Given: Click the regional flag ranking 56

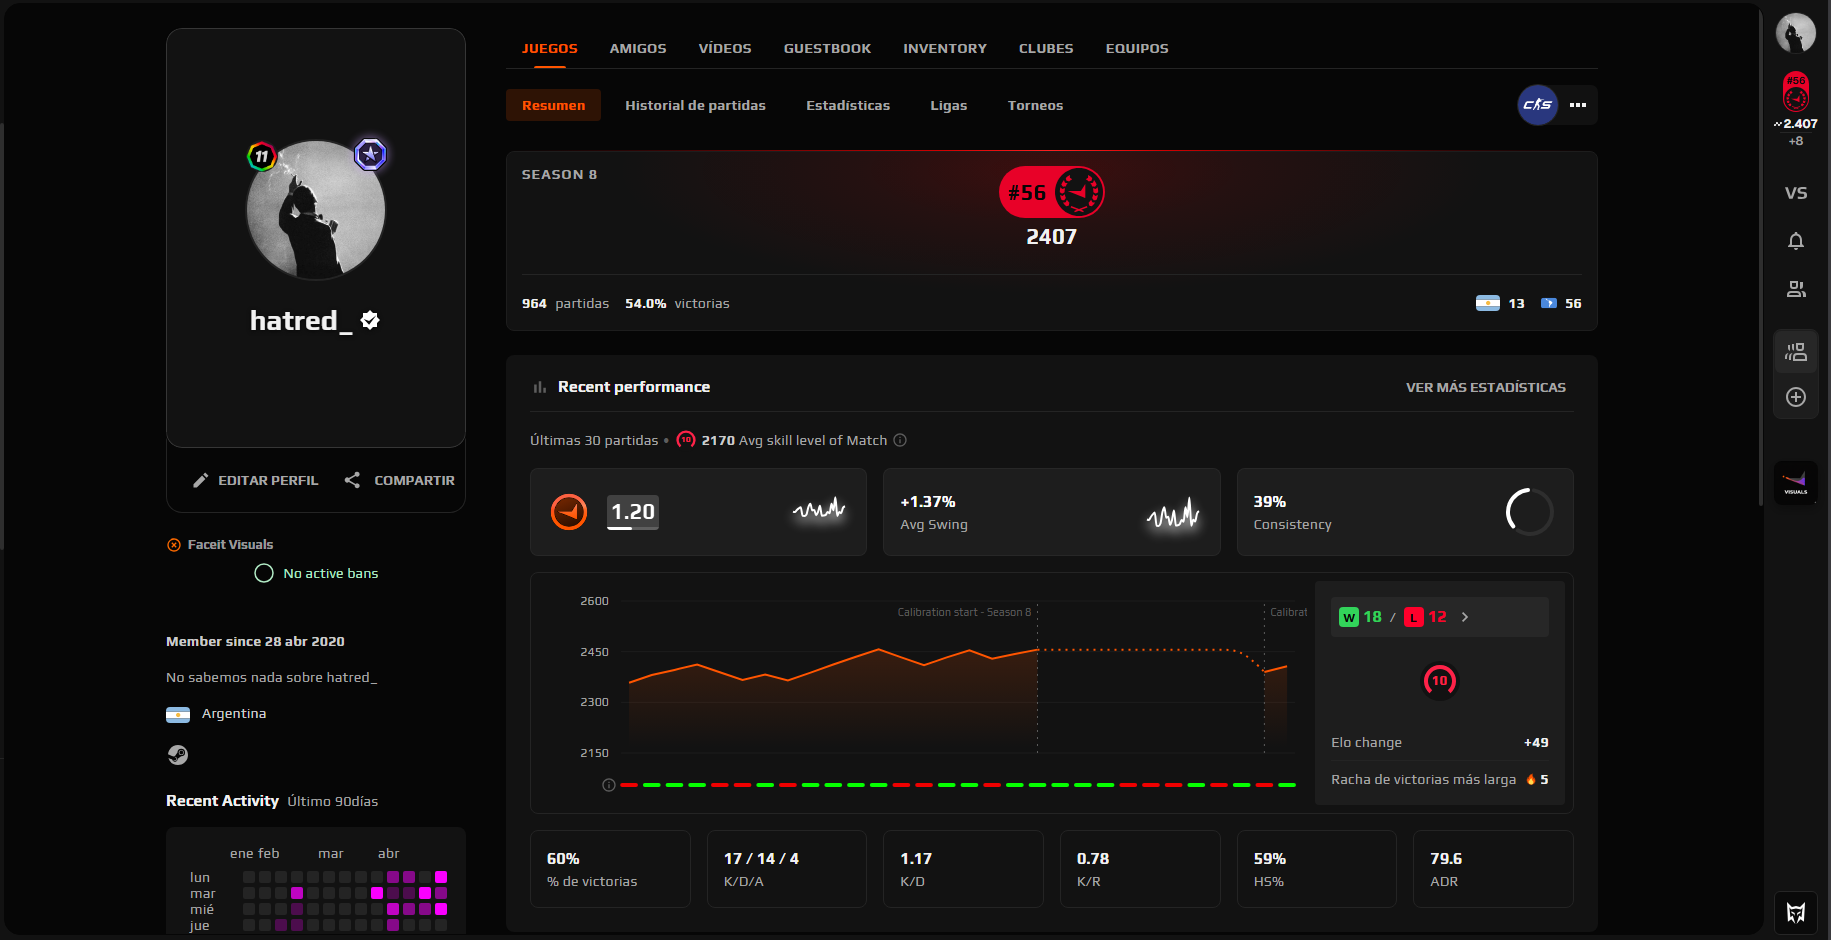Looking at the screenshot, I should point(1548,303).
